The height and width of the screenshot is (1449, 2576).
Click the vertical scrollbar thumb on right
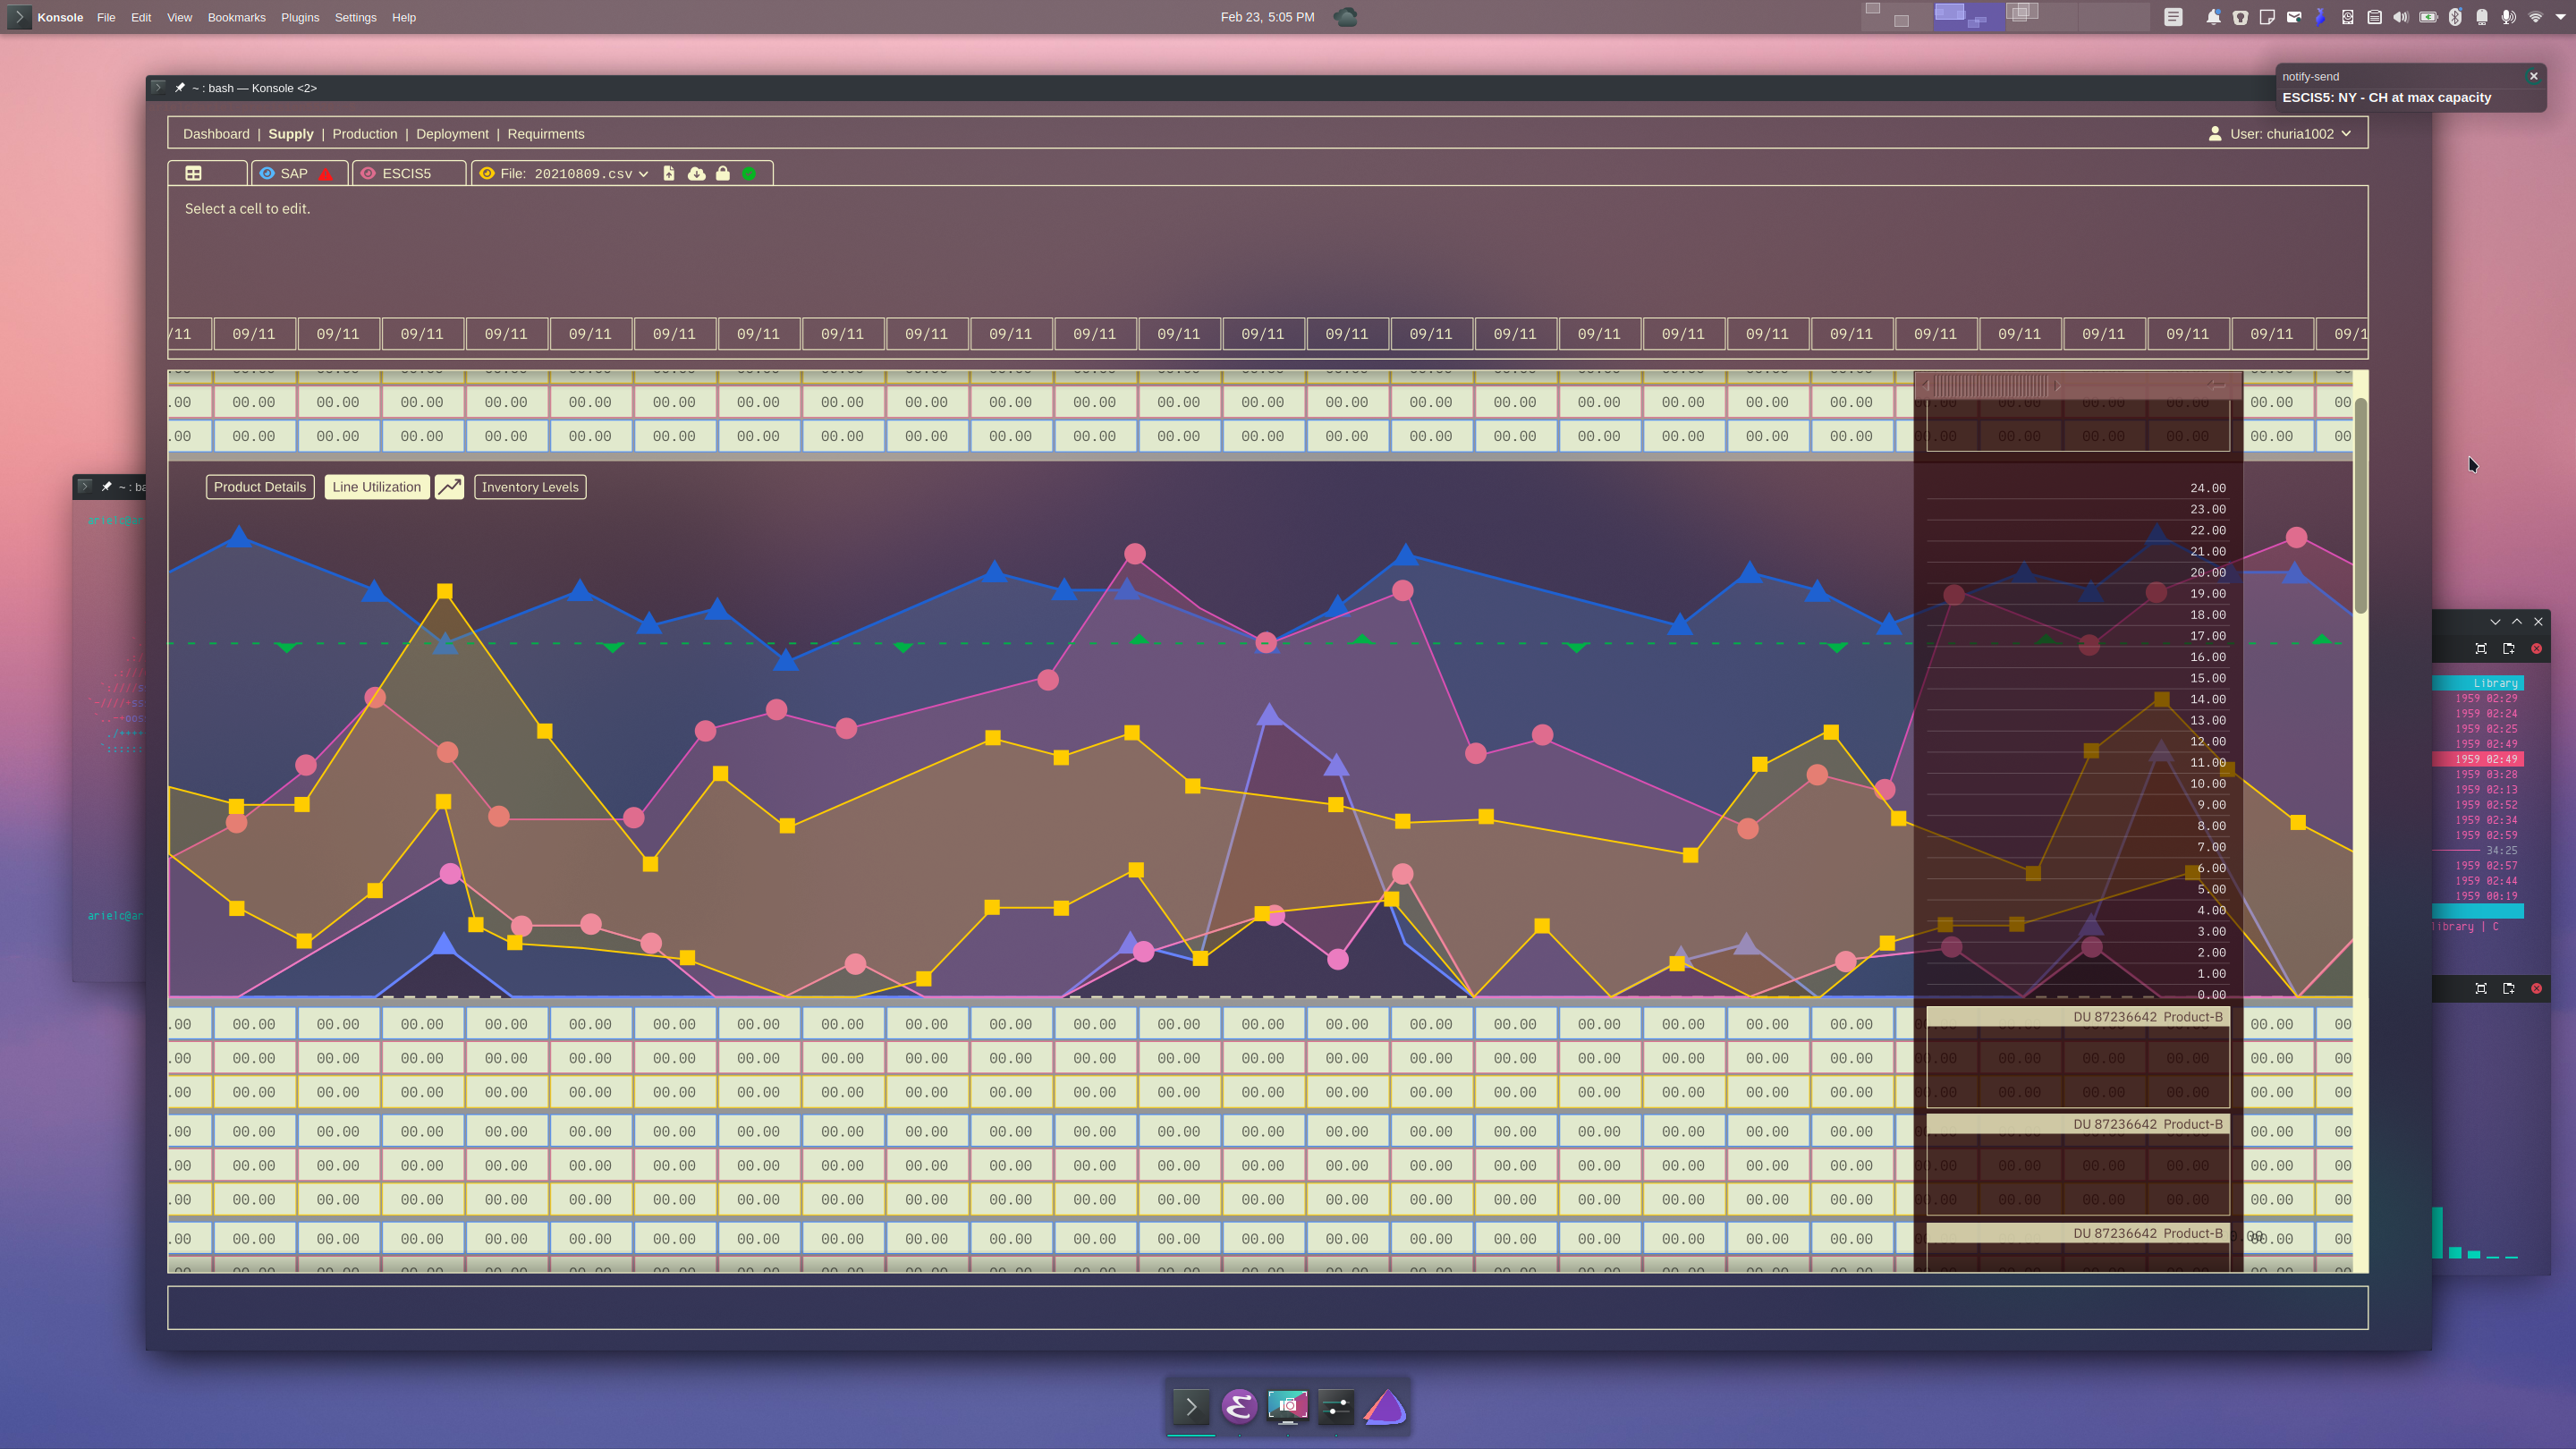tap(2360, 505)
